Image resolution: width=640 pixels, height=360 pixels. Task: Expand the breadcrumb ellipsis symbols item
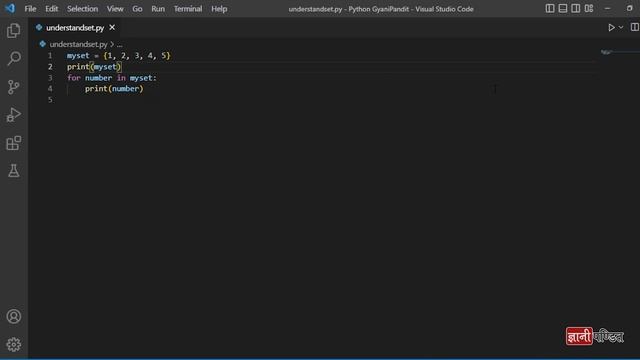(119, 44)
